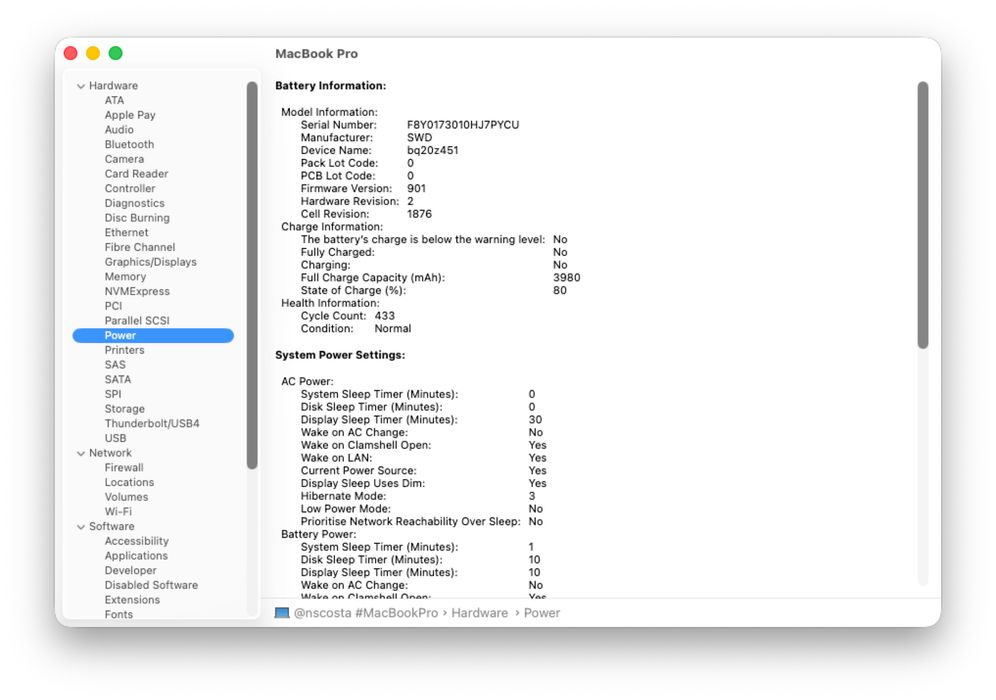The width and height of the screenshot is (996, 700).
Task: Select Thunderbolt/USB4 entry
Action: (x=152, y=423)
